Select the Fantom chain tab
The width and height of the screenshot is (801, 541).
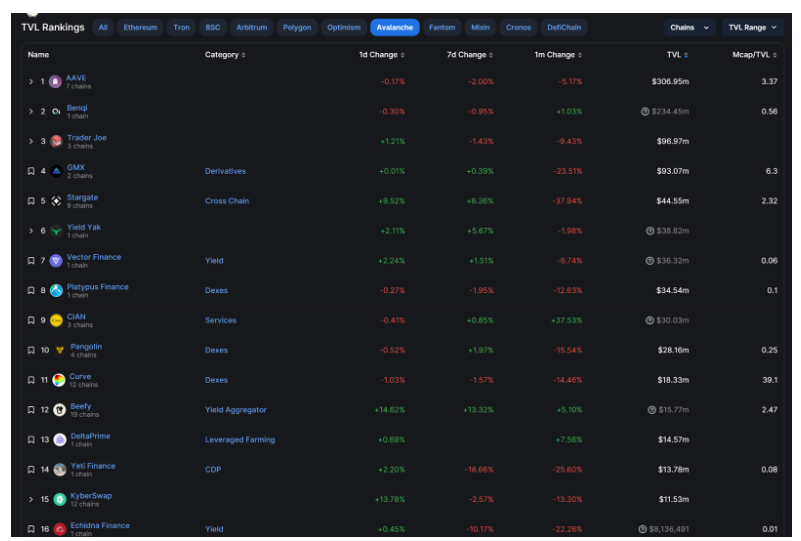(442, 28)
